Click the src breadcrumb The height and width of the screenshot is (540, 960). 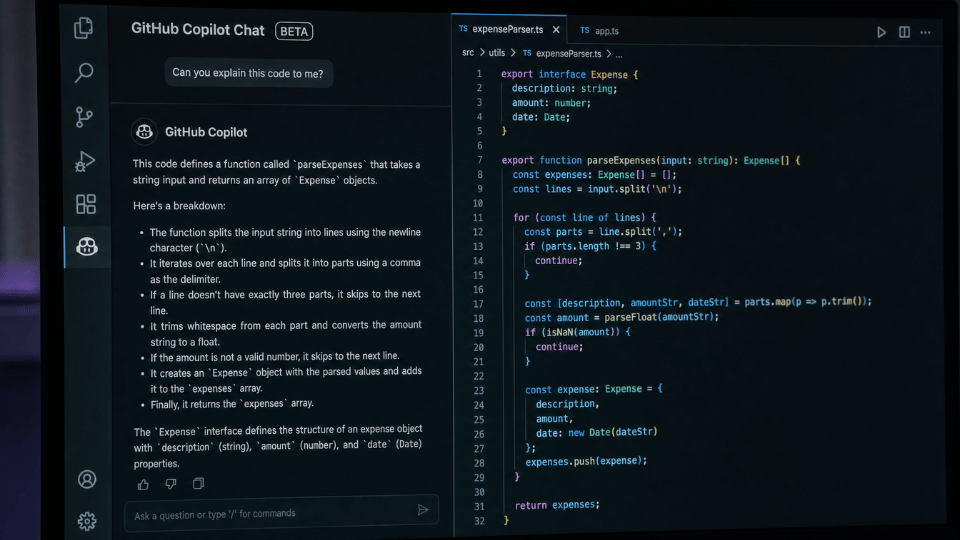(468, 53)
